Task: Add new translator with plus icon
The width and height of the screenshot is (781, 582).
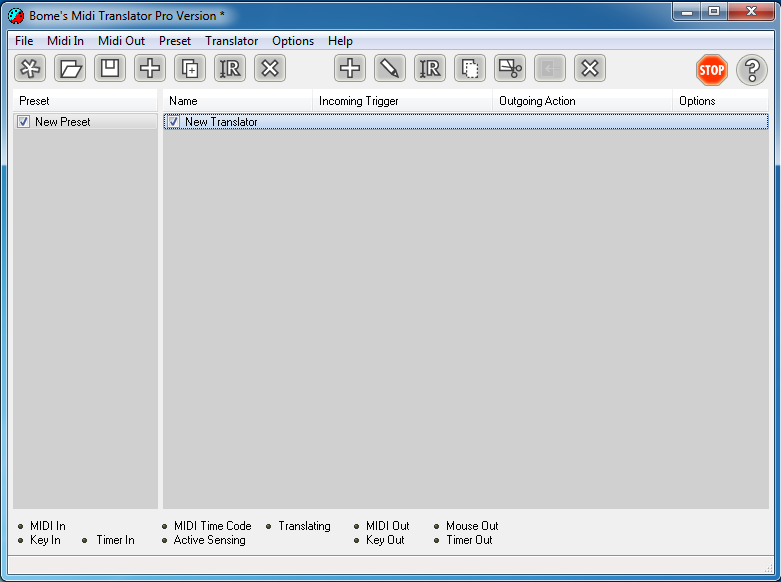Action: point(350,68)
